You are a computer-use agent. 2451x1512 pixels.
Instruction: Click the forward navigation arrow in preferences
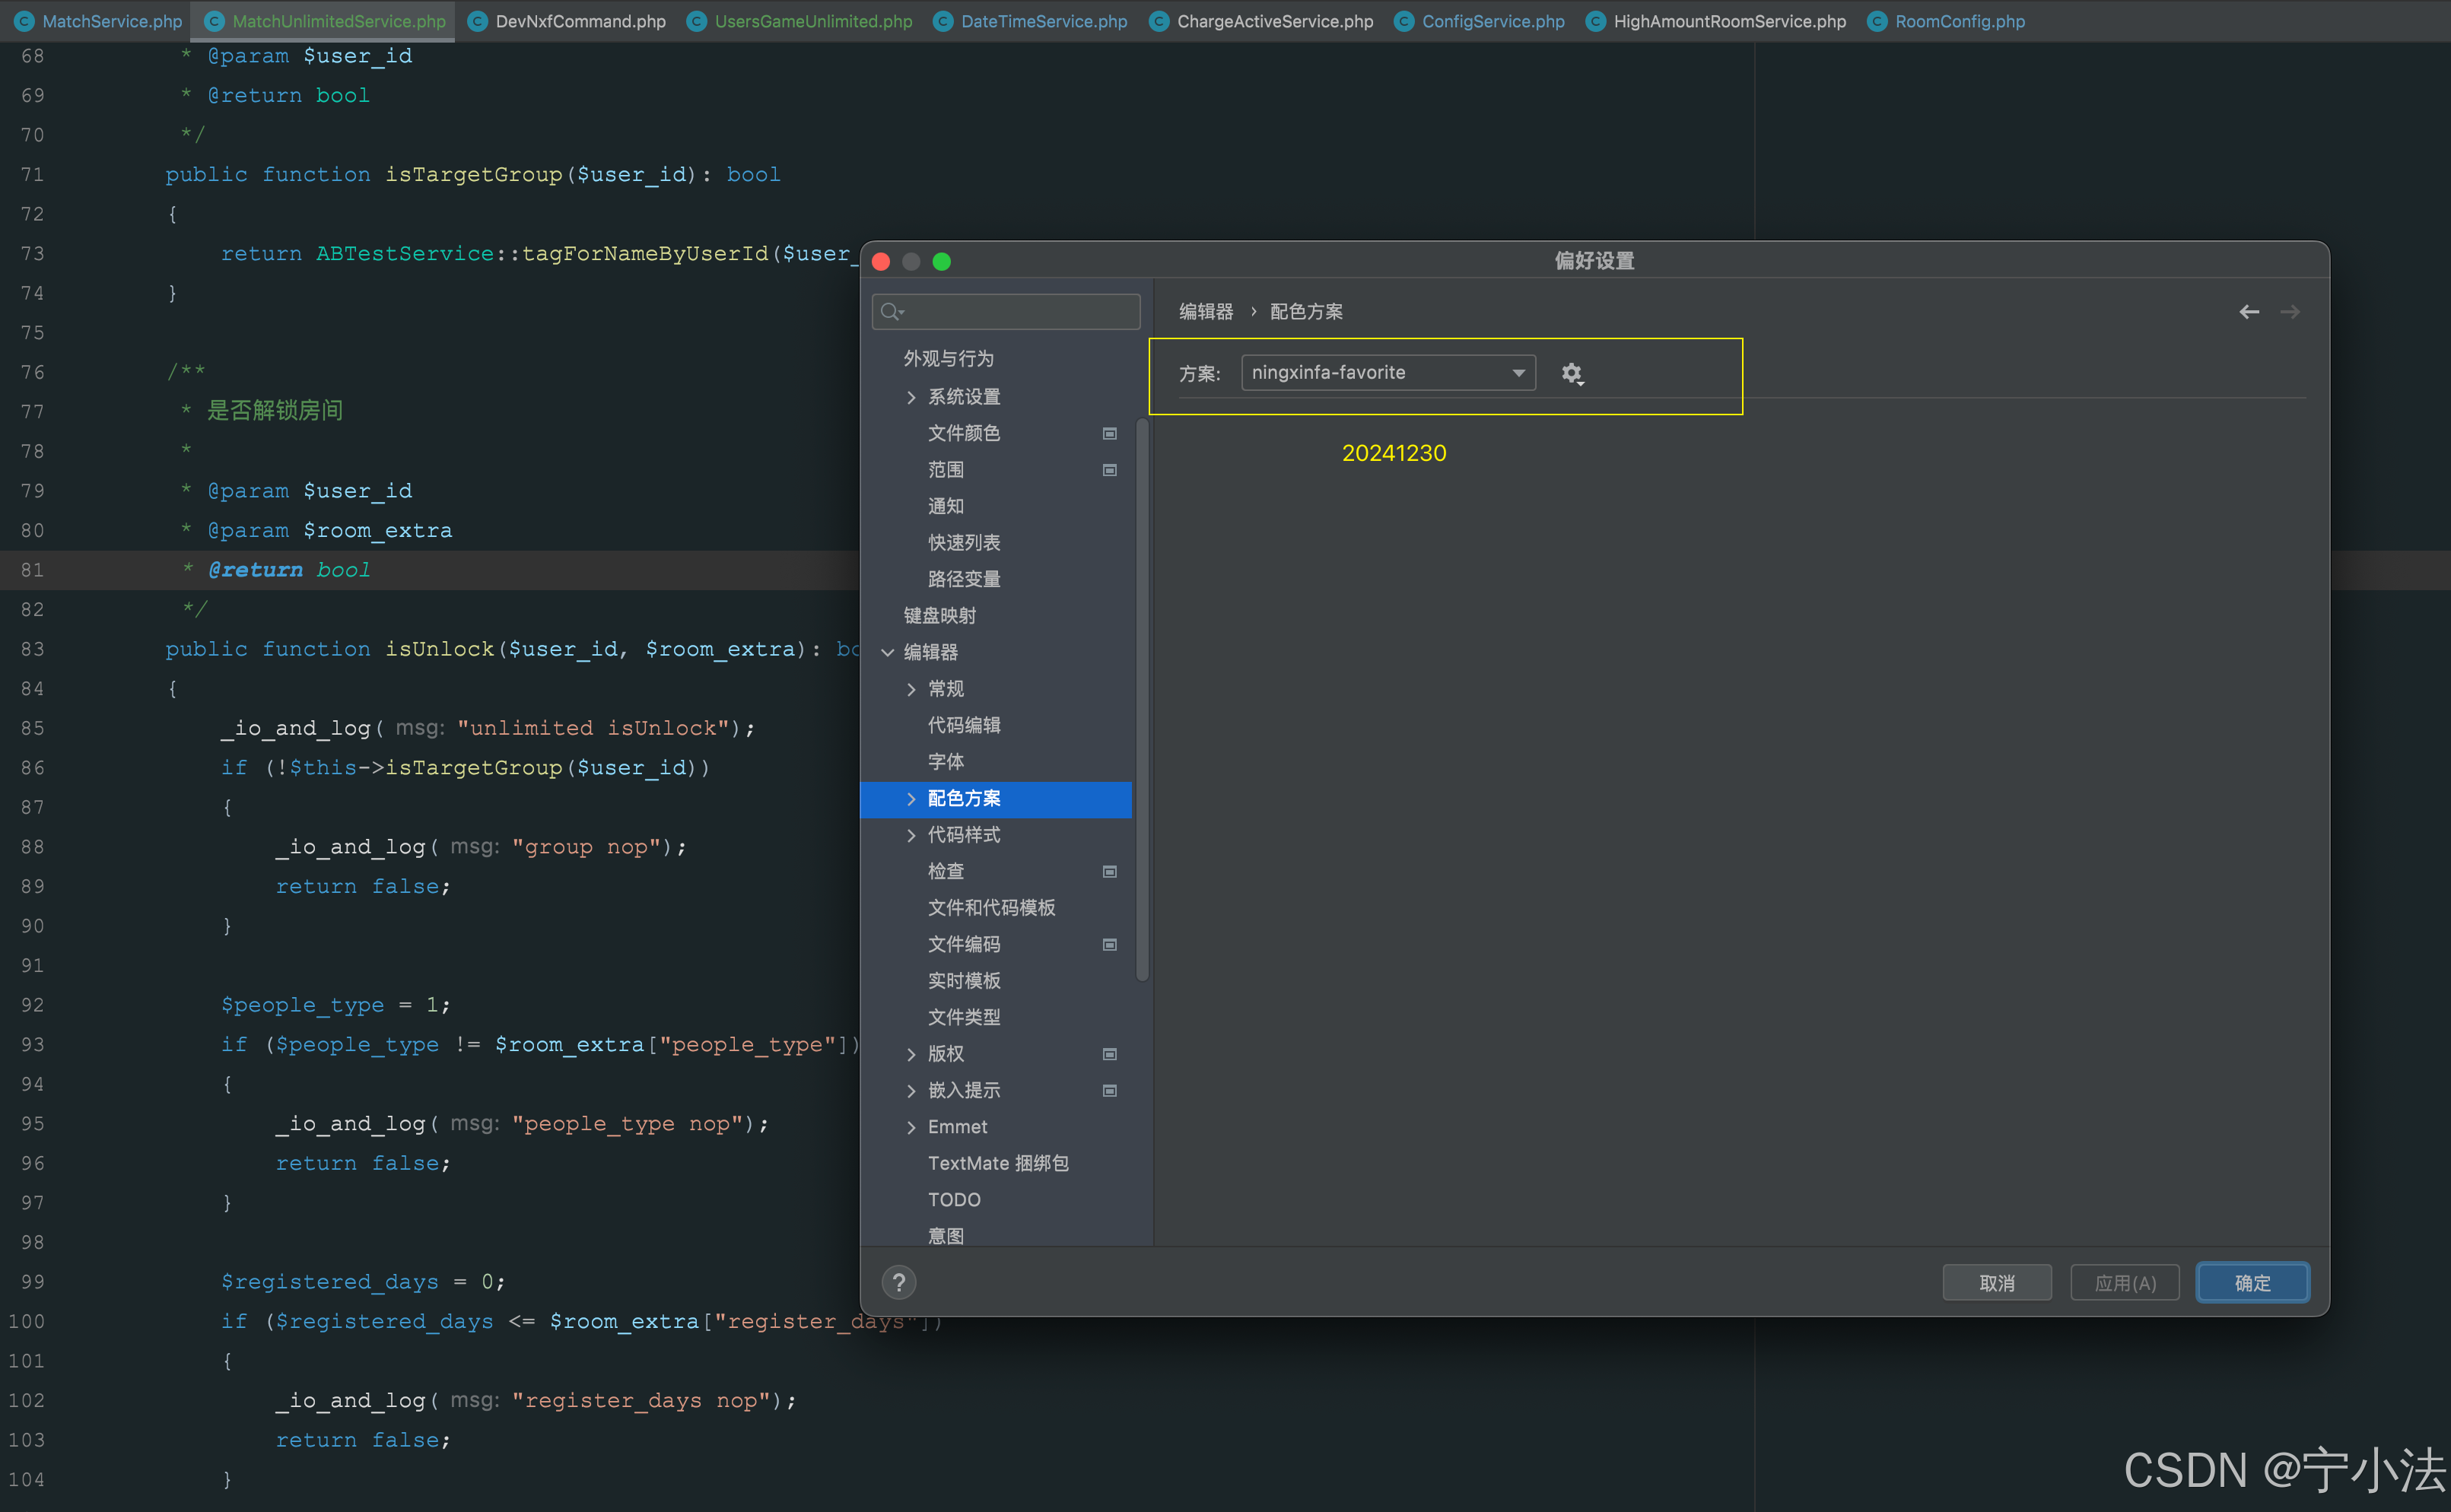click(2291, 311)
